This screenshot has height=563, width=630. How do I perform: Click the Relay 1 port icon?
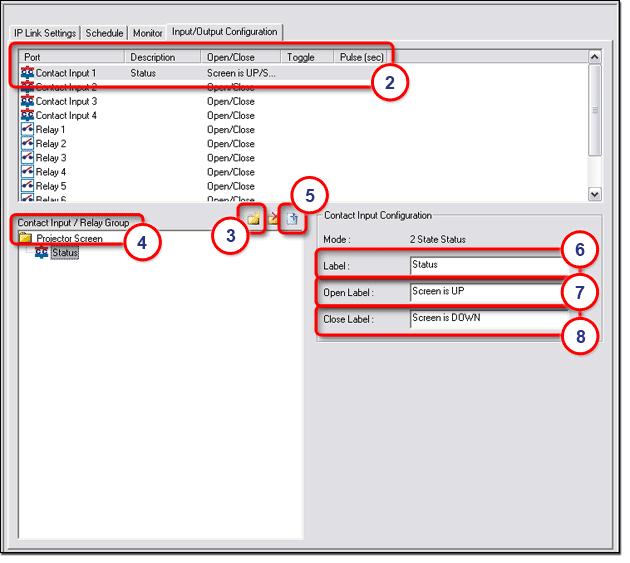coord(27,130)
